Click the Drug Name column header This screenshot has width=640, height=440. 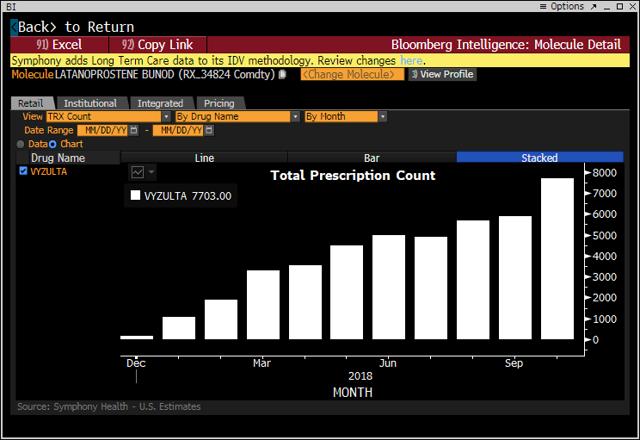click(x=58, y=158)
